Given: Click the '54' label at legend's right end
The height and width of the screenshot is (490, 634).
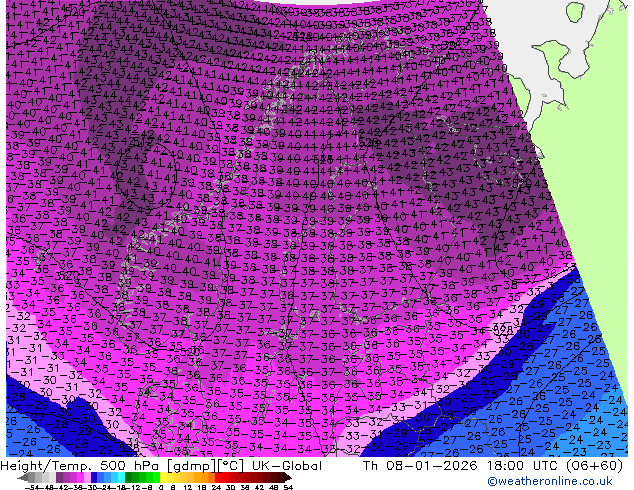Looking at the screenshot, I should click(x=288, y=488).
